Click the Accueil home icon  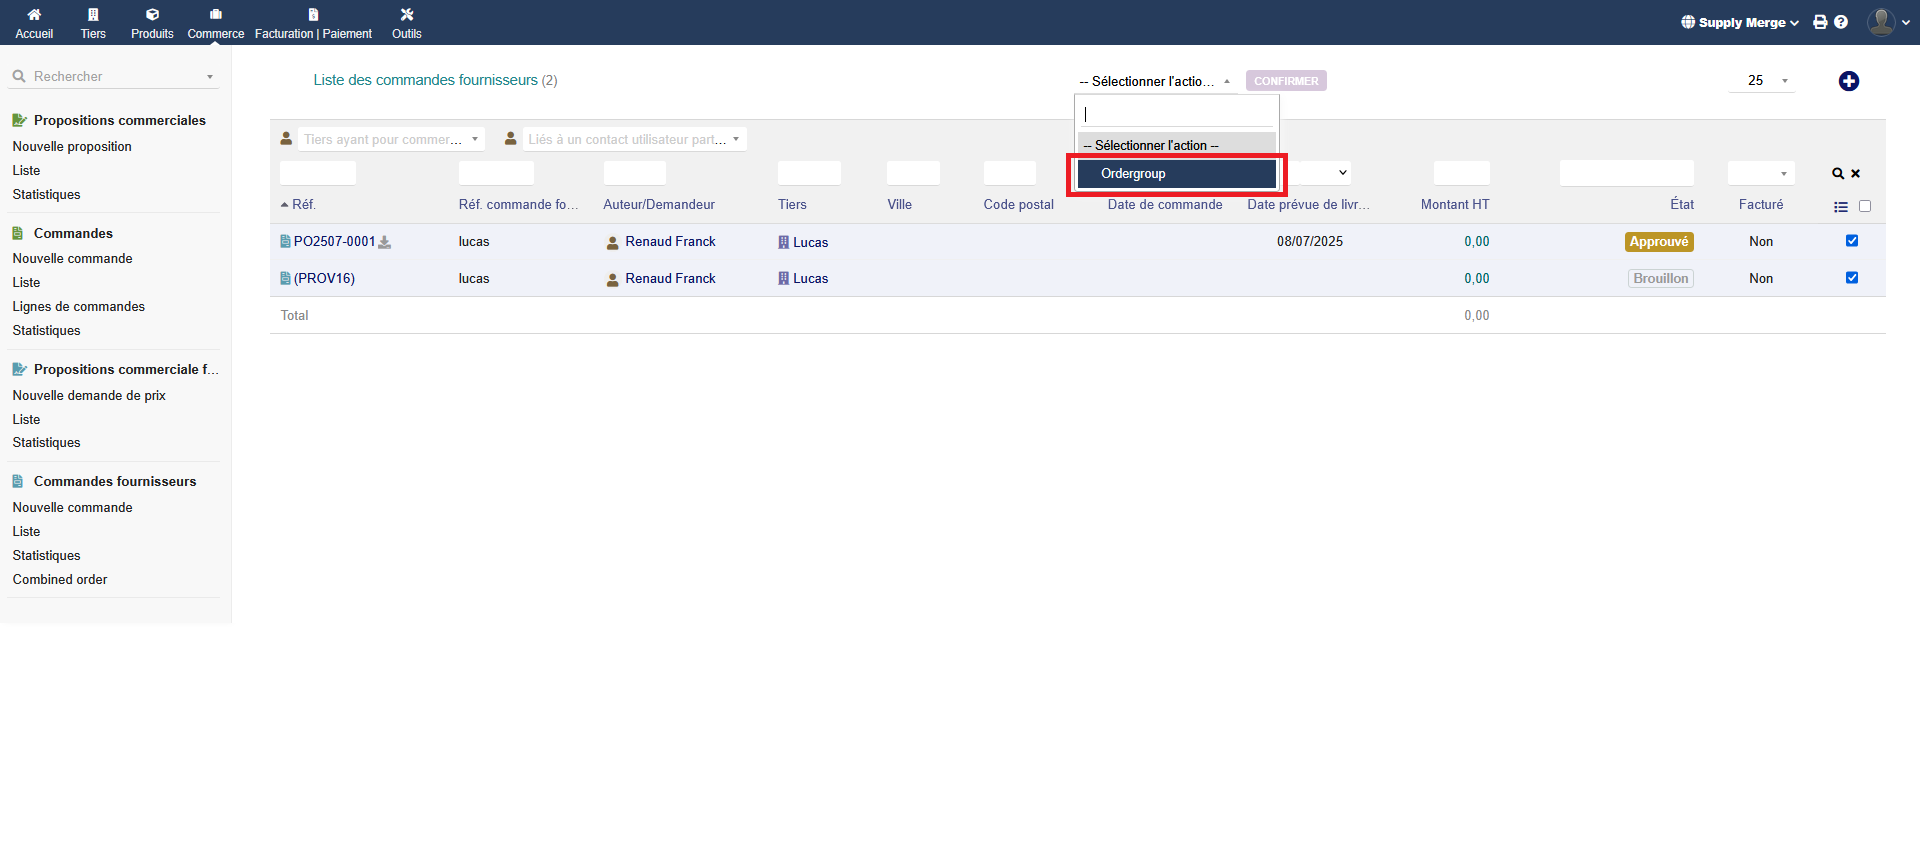pos(34,15)
